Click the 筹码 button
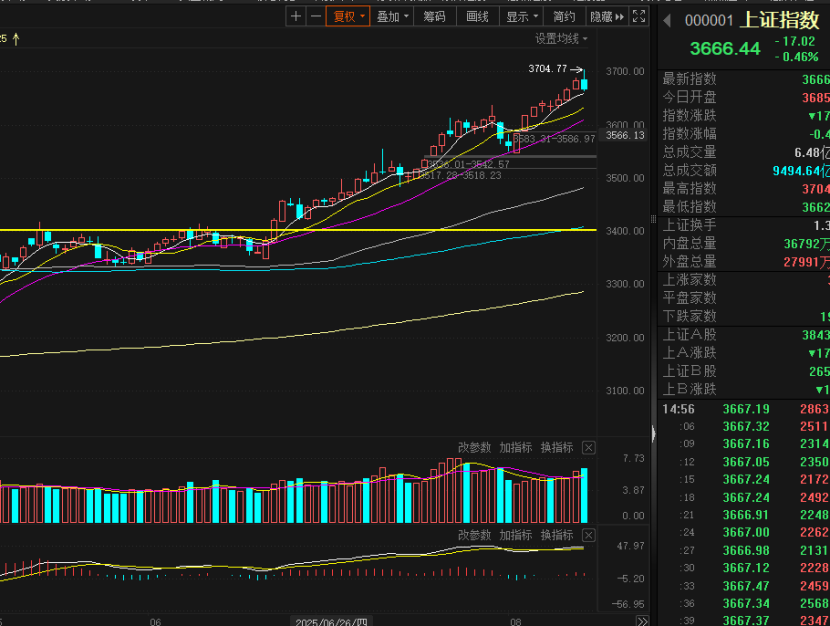The width and height of the screenshot is (830, 626). [434, 16]
